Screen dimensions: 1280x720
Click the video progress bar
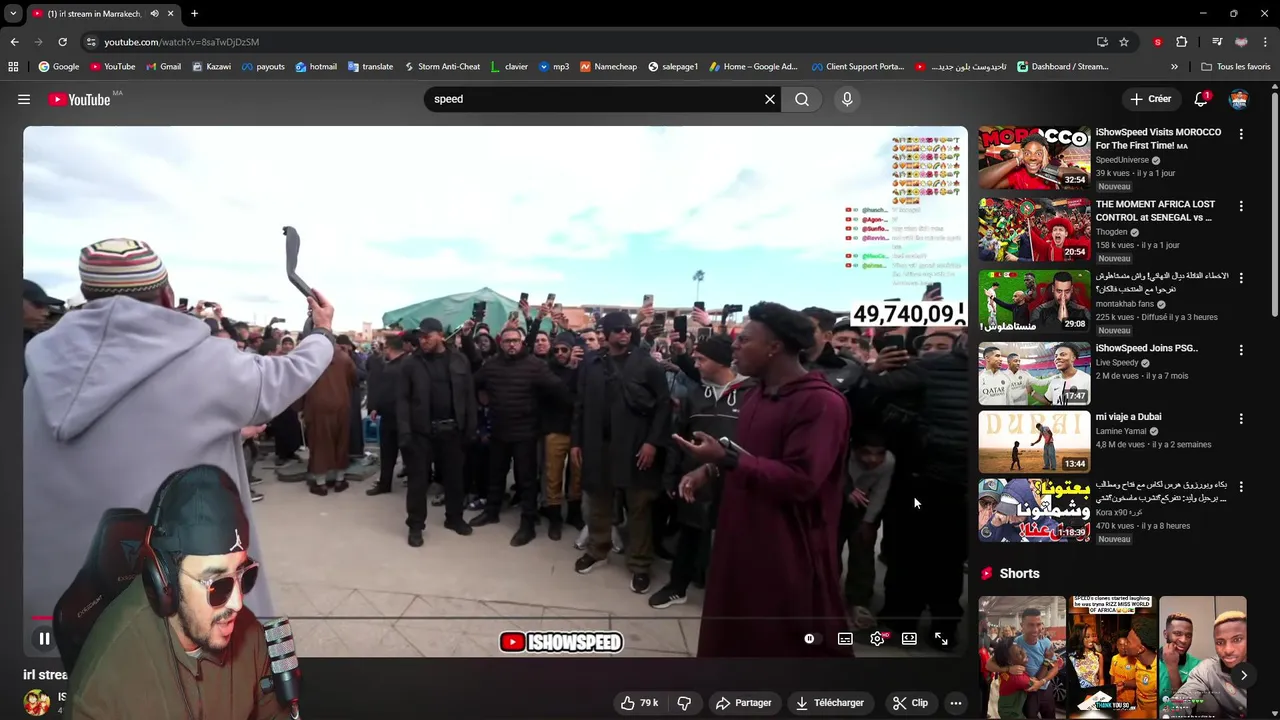pos(495,618)
